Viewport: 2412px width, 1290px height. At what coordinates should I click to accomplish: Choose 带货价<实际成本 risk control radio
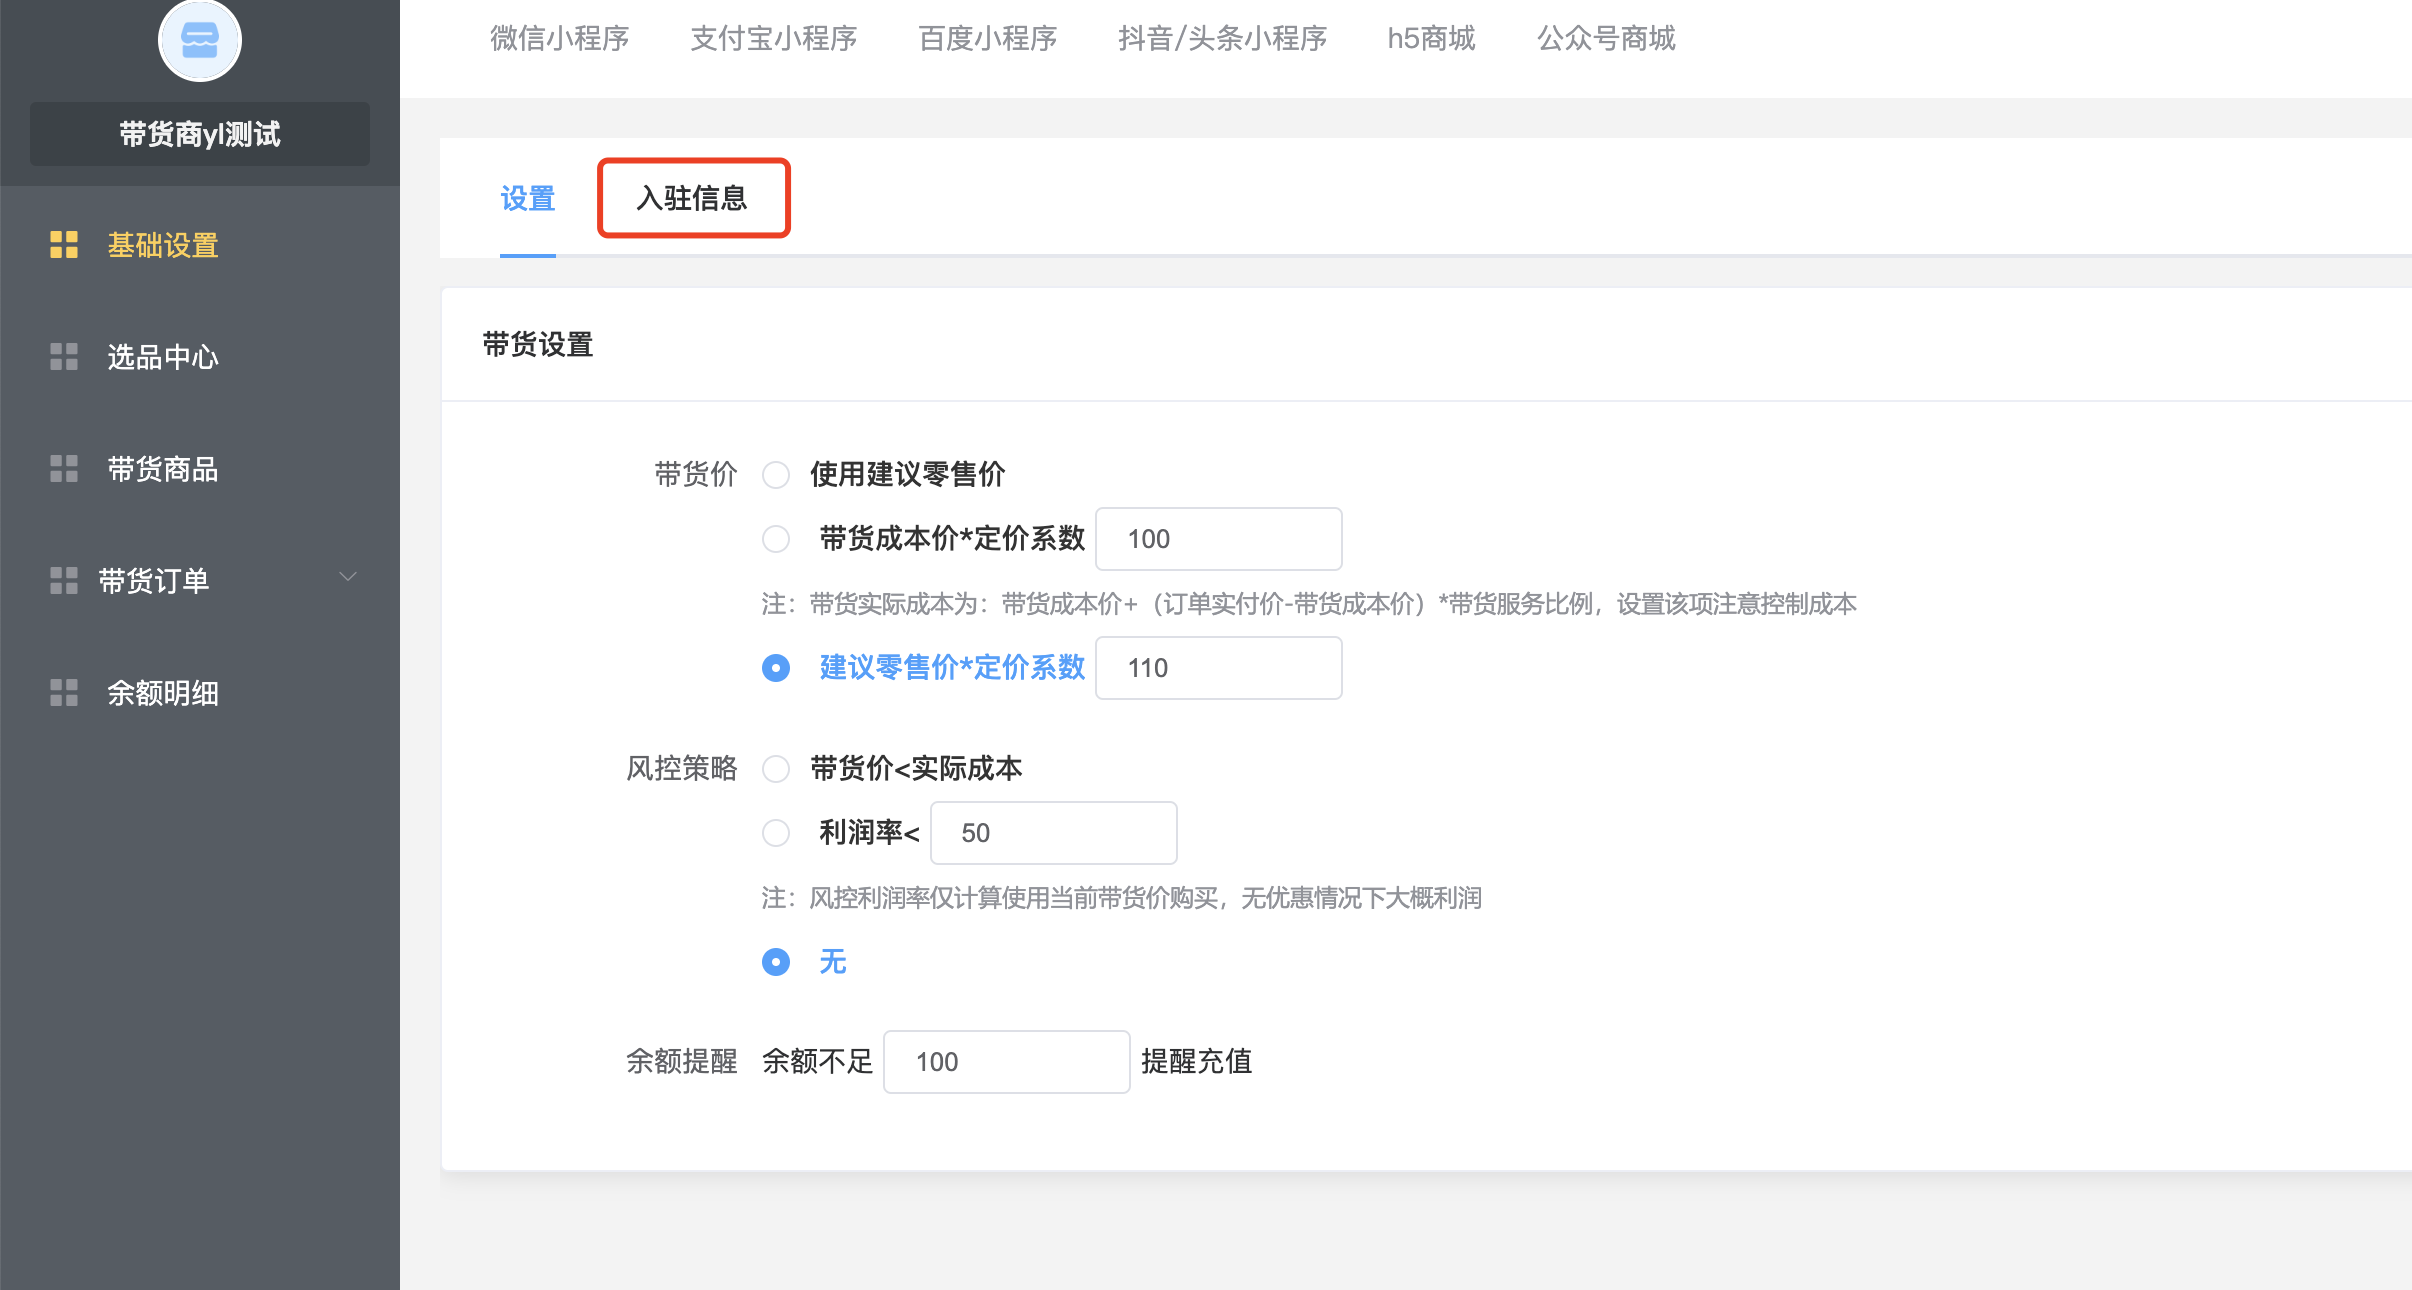pyautogui.click(x=776, y=768)
